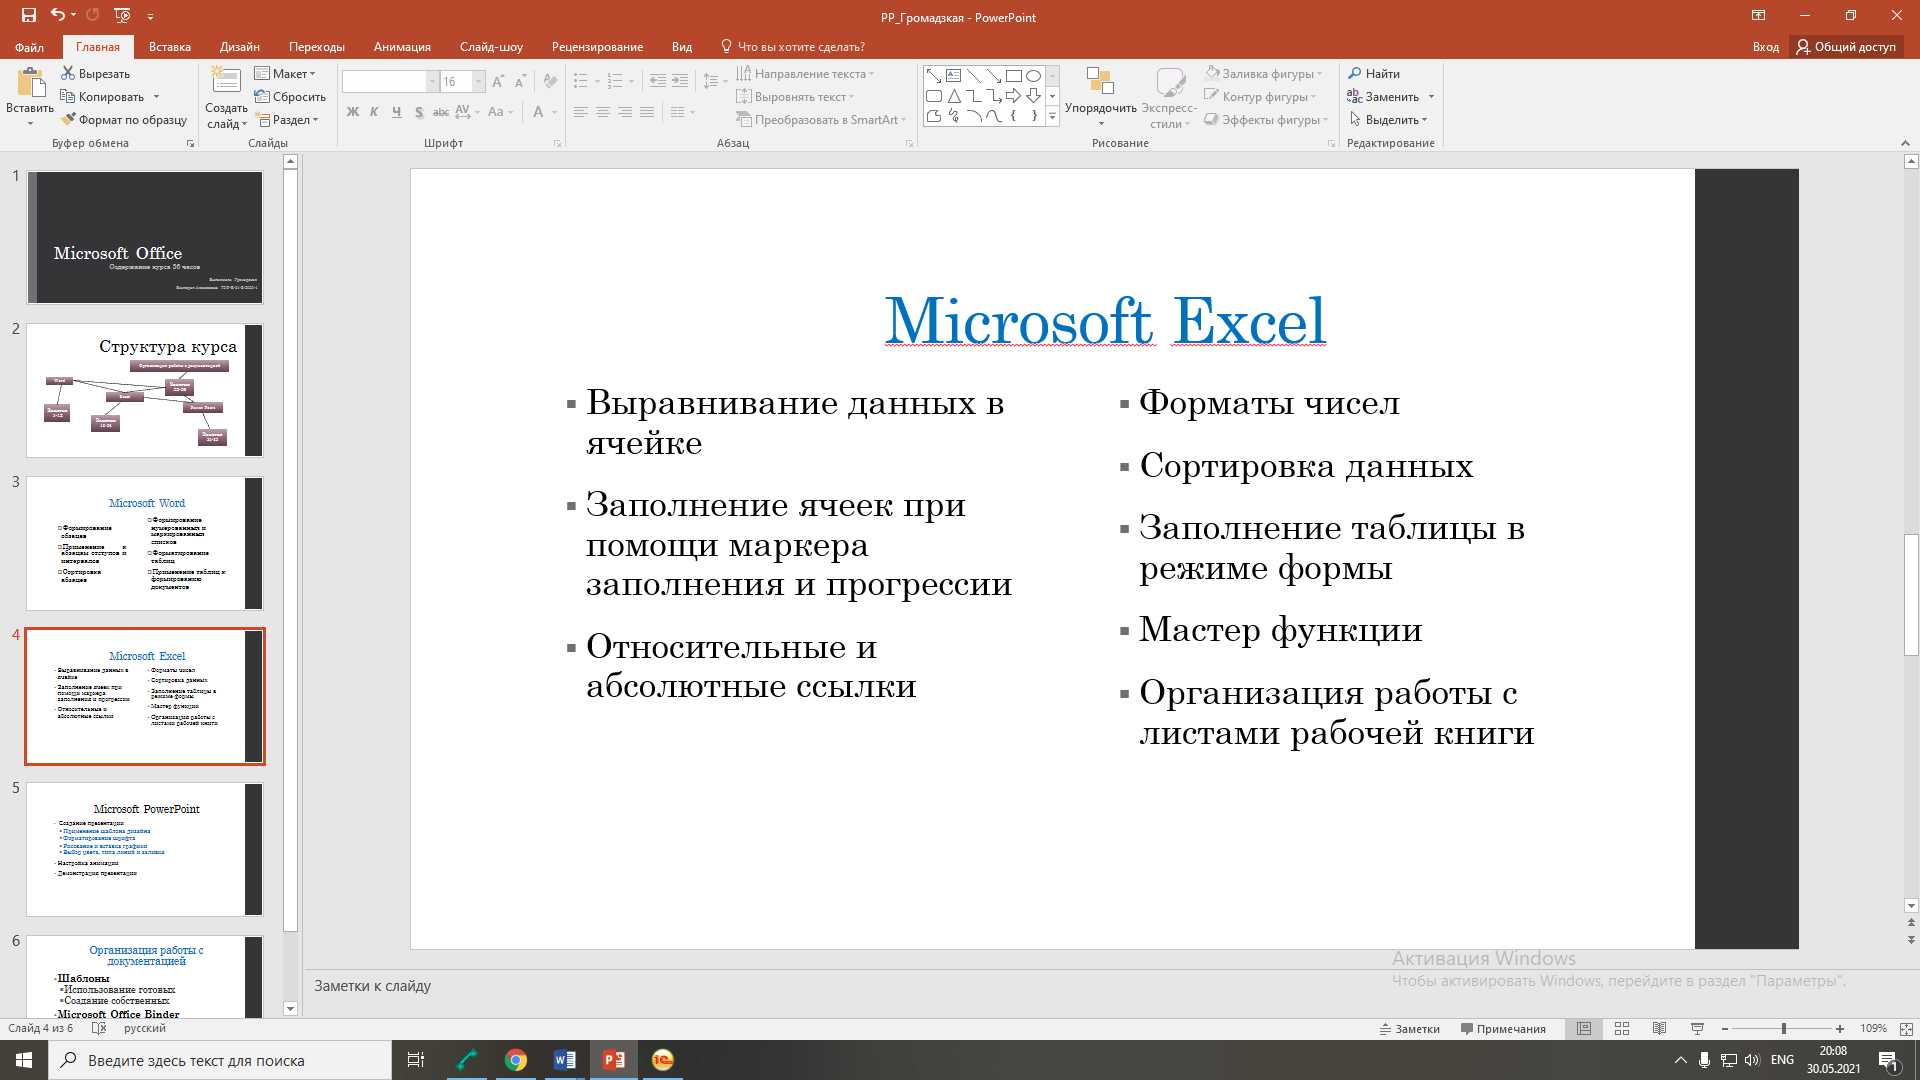The height and width of the screenshot is (1080, 1920).
Task: Open the Design (Дизайн) tab
Action: point(240,46)
